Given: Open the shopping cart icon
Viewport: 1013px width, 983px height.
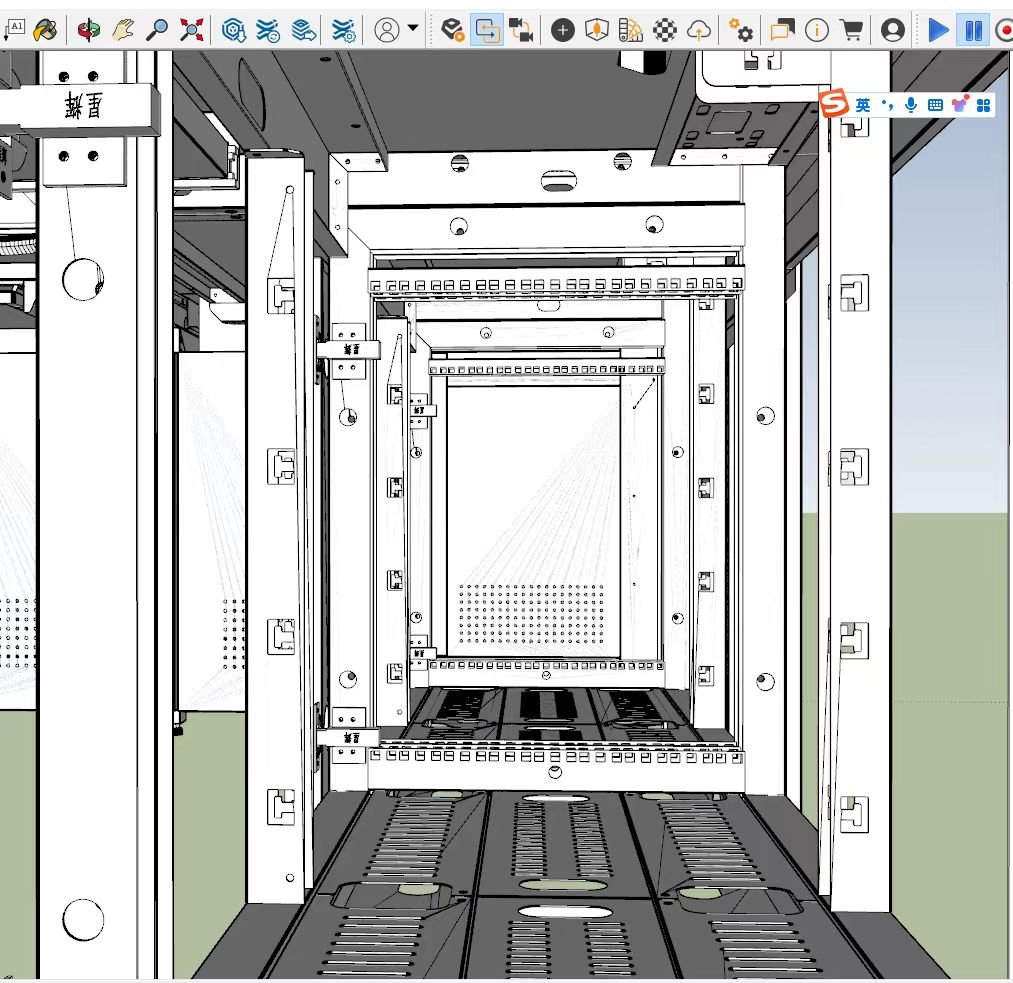Looking at the screenshot, I should 852,30.
